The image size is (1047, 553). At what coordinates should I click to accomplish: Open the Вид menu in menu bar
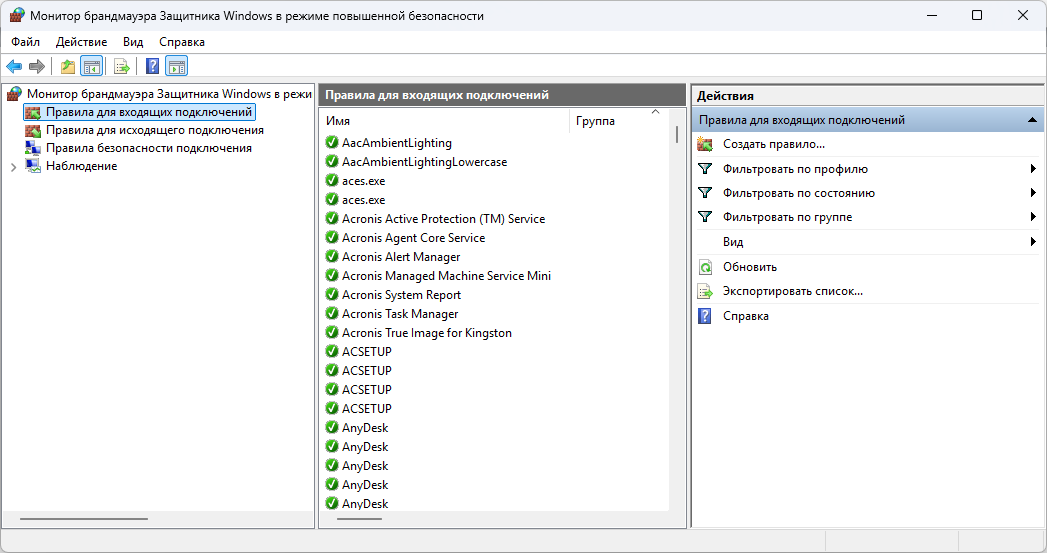(x=133, y=42)
